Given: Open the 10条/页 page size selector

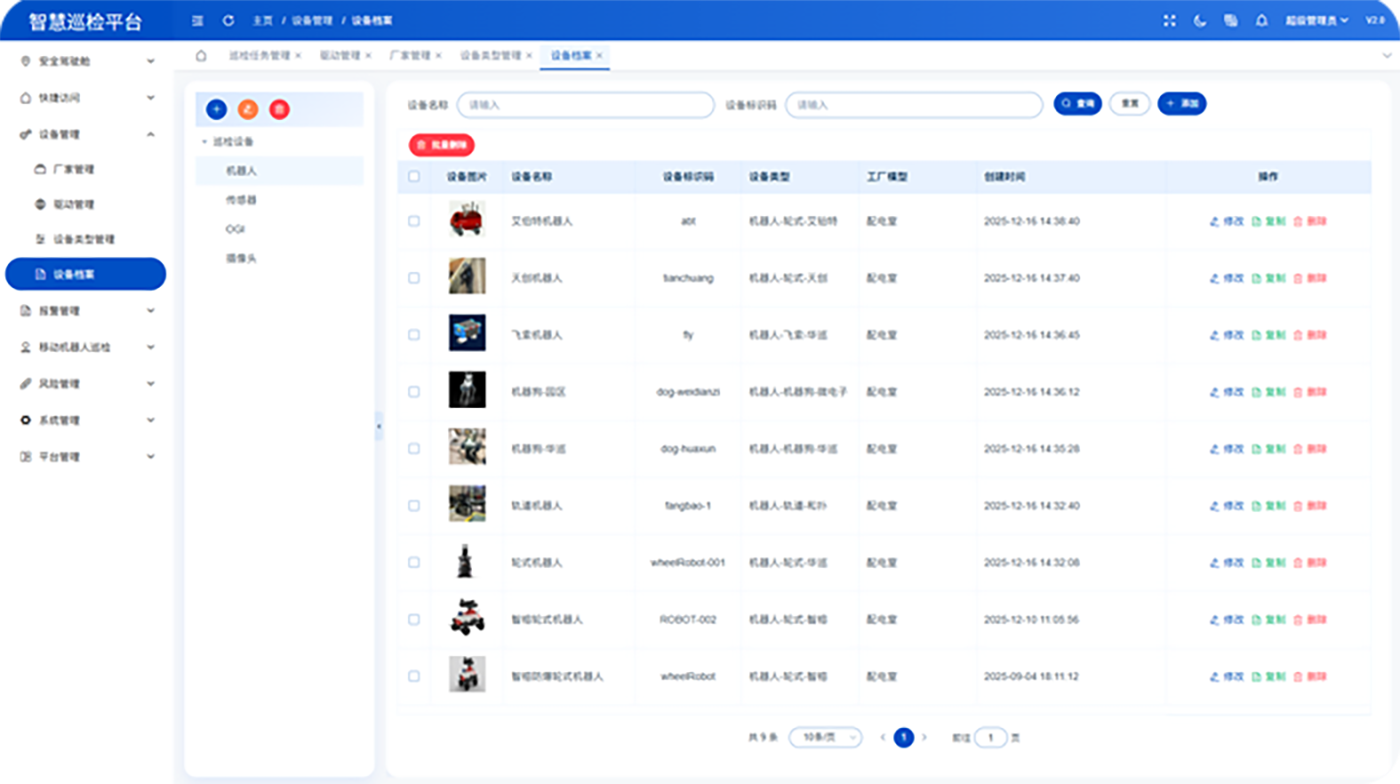Looking at the screenshot, I should click(x=825, y=737).
